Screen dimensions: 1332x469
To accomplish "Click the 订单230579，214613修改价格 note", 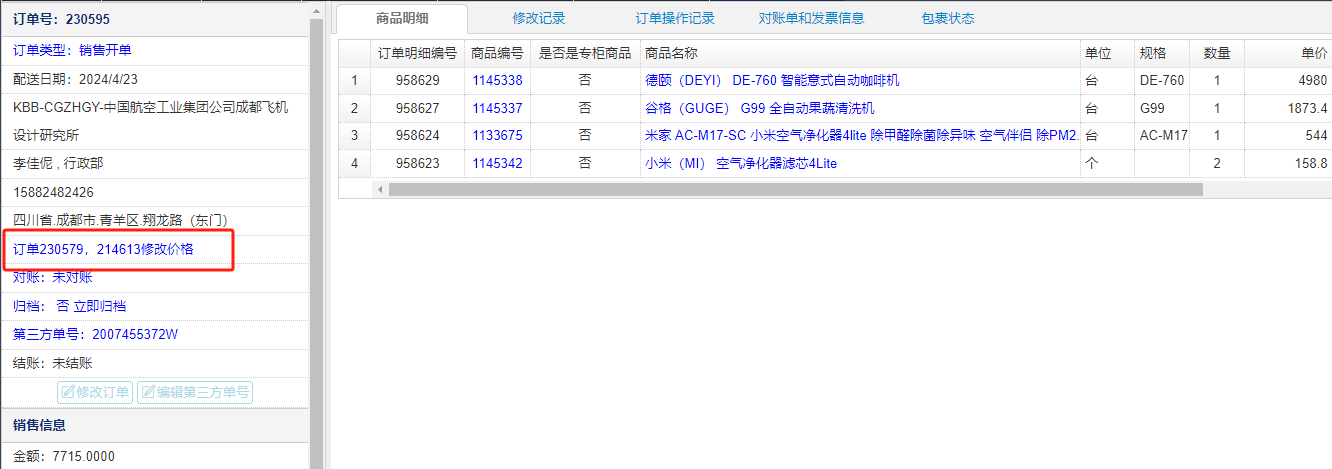I will [x=103, y=249].
